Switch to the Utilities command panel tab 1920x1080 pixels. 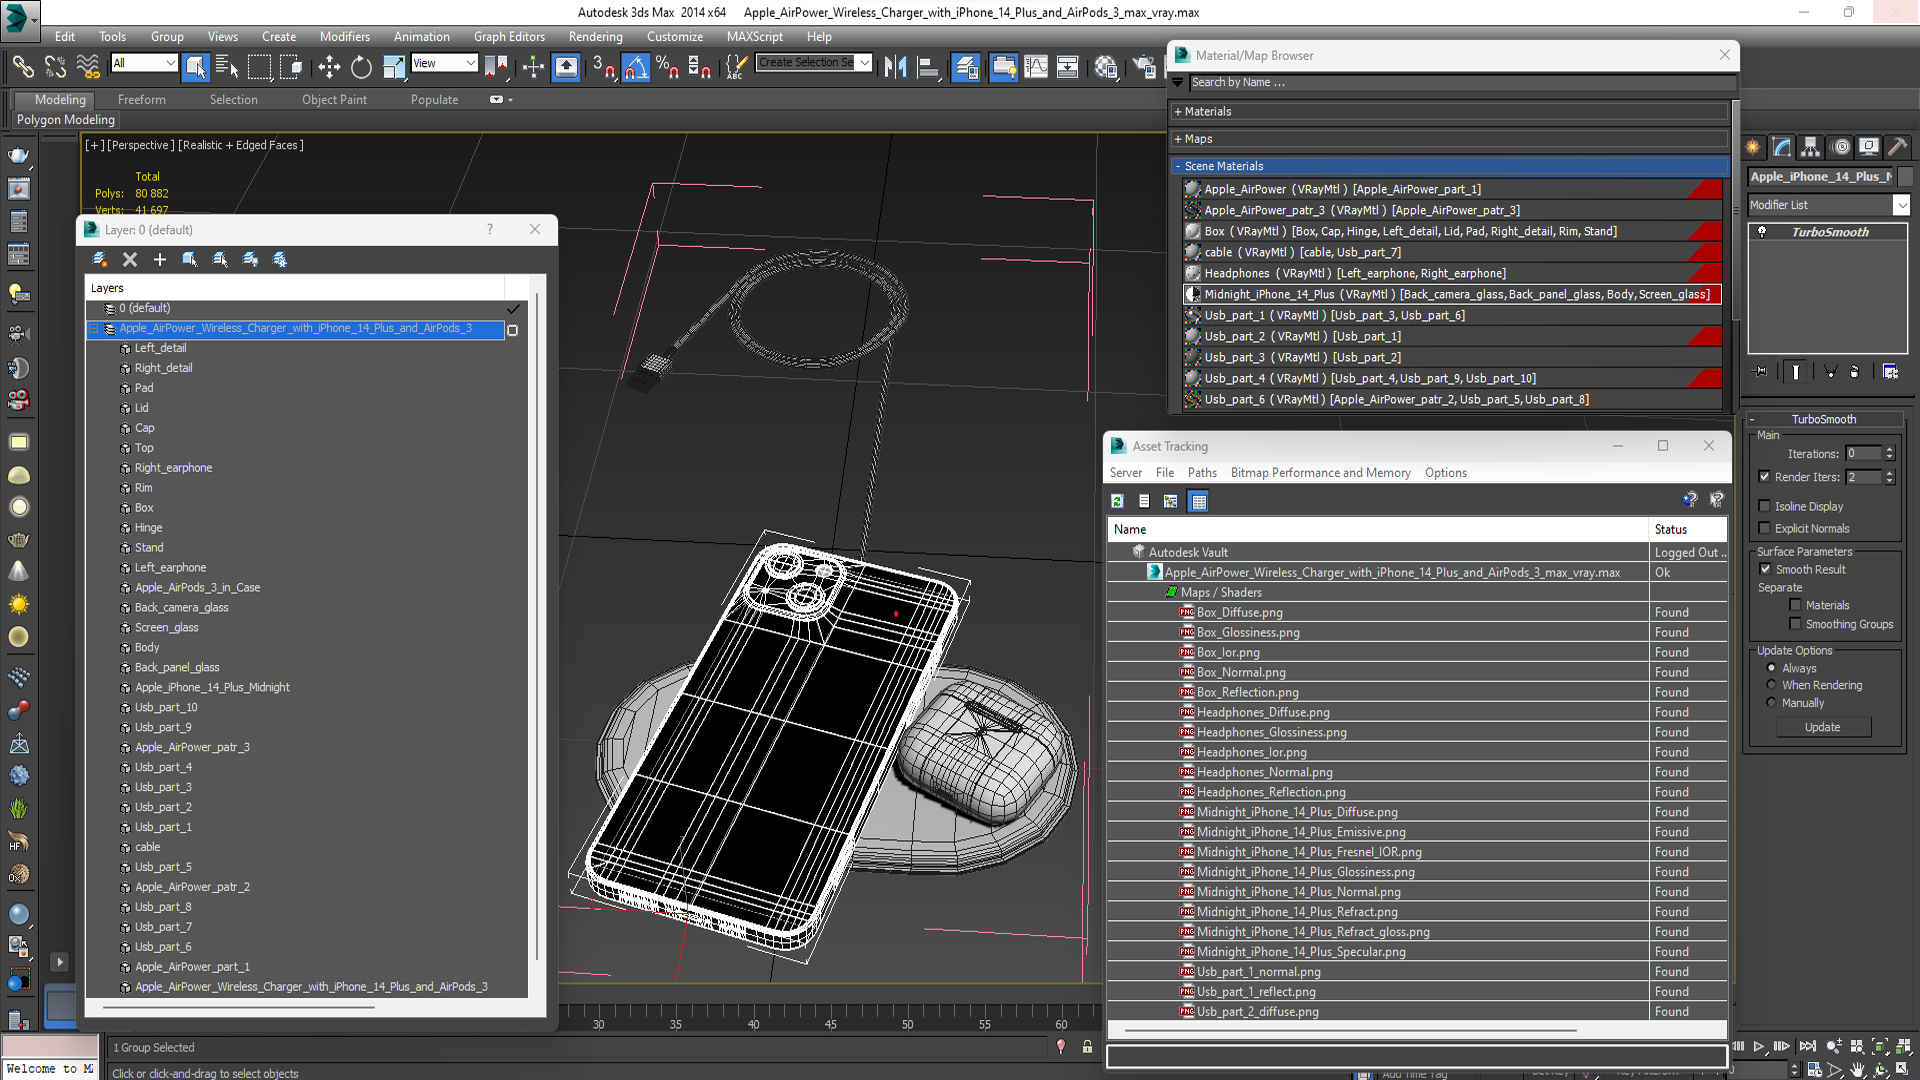tap(1898, 147)
